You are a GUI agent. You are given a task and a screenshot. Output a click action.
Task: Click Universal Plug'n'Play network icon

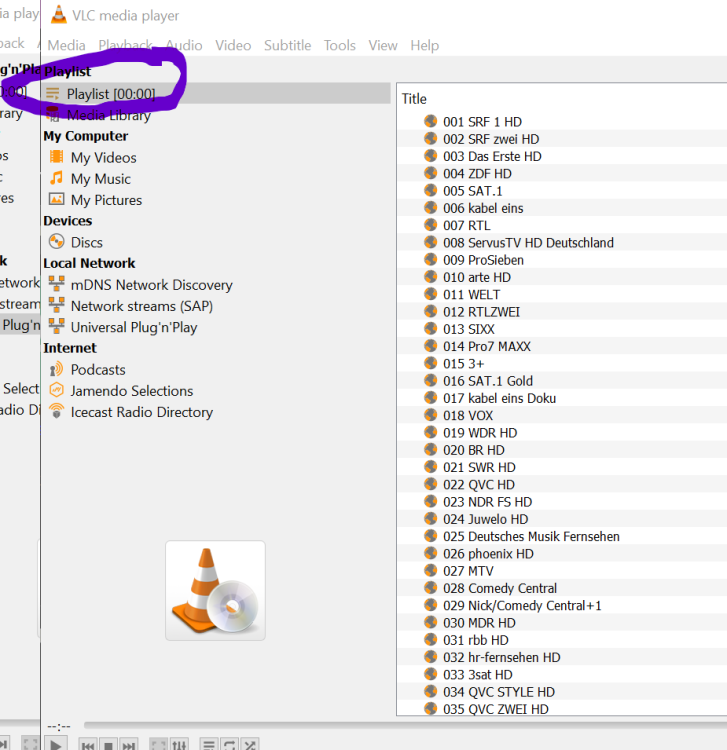pyautogui.click(x=56, y=326)
